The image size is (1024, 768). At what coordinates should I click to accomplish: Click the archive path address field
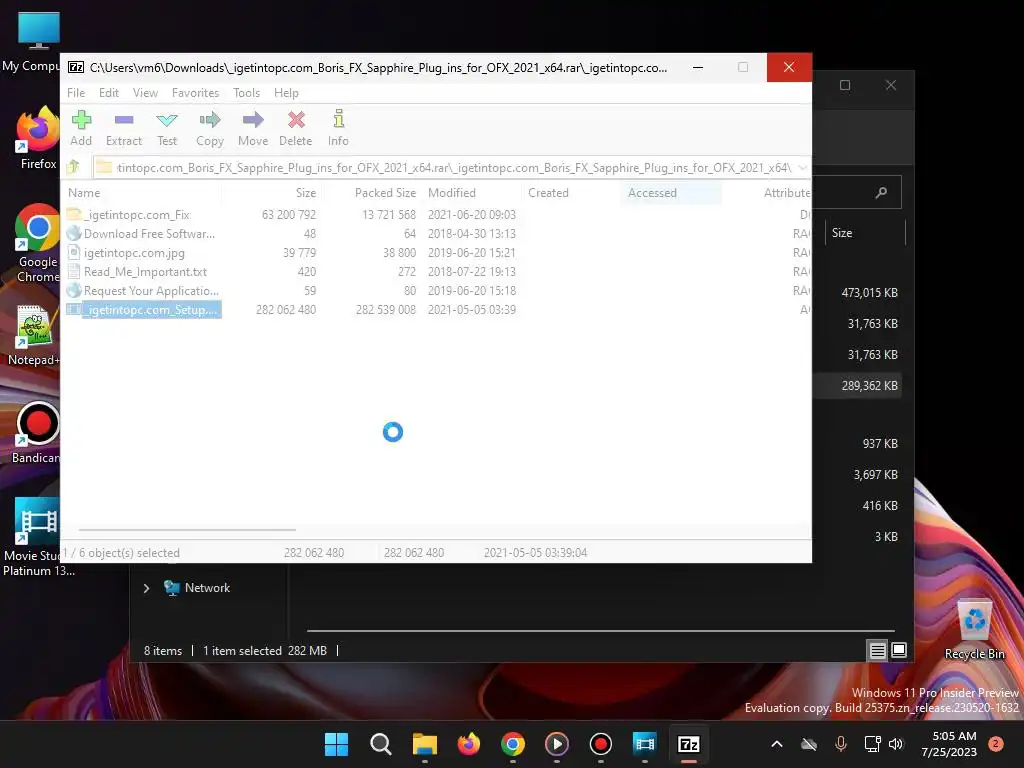click(445, 168)
